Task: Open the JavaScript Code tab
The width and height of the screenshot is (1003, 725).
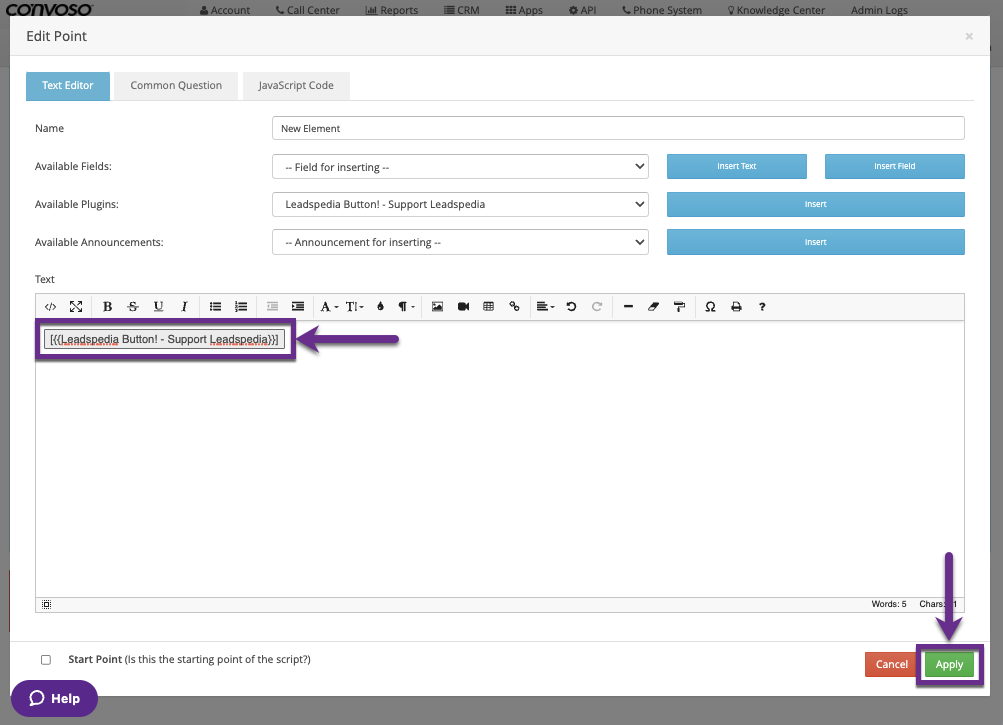Action: click(x=296, y=86)
